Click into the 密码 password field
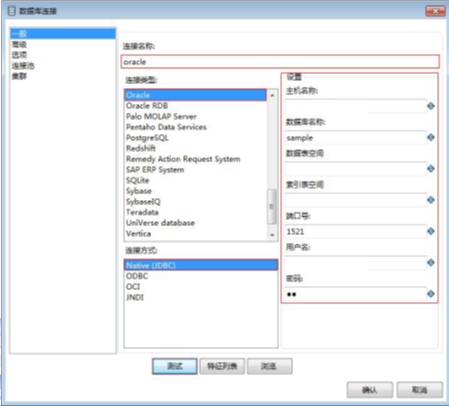Image resolution: width=449 pixels, height=406 pixels. (355, 294)
